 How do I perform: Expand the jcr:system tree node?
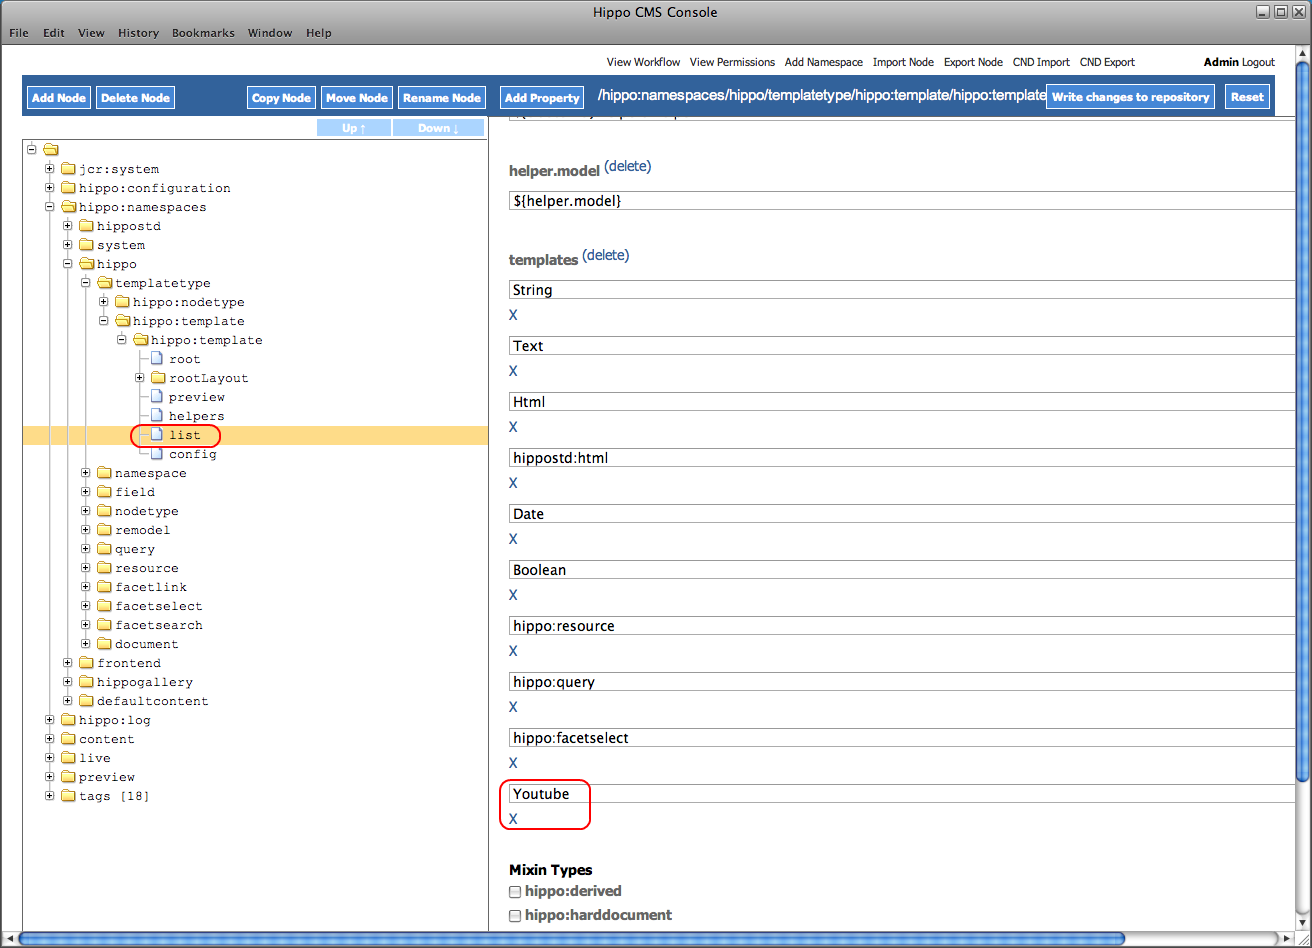(50, 169)
